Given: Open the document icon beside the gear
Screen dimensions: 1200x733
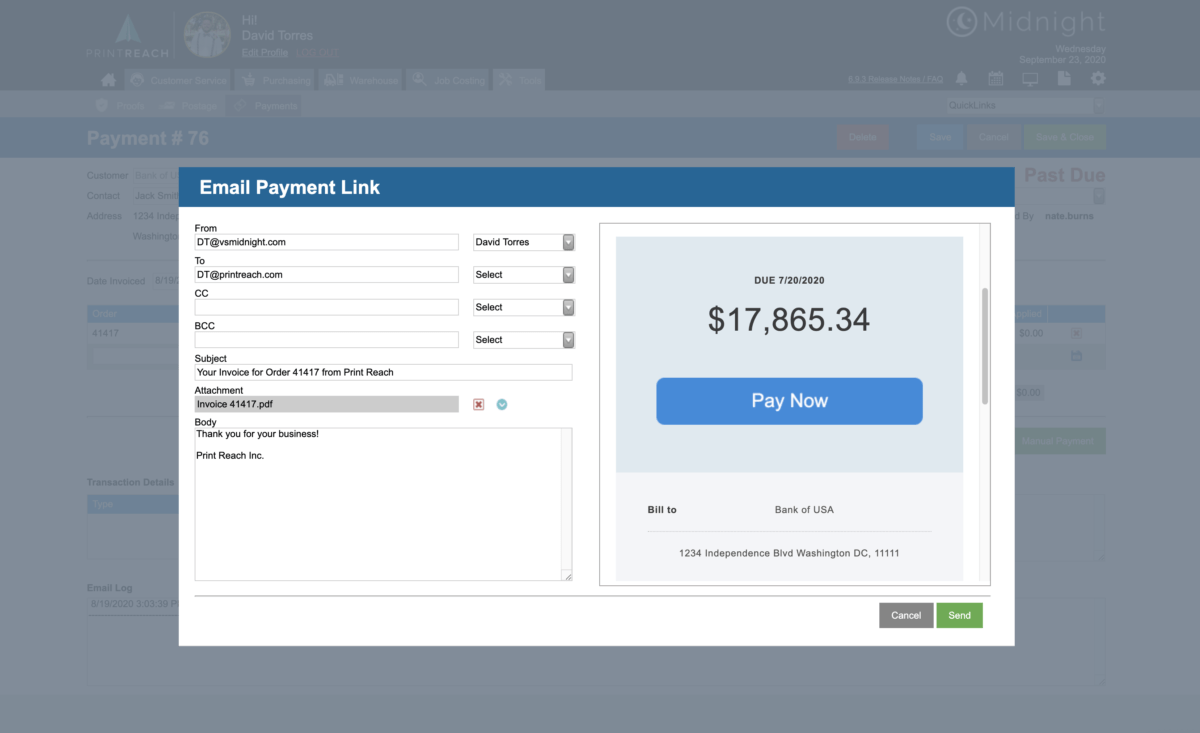Looking at the screenshot, I should 1063,78.
